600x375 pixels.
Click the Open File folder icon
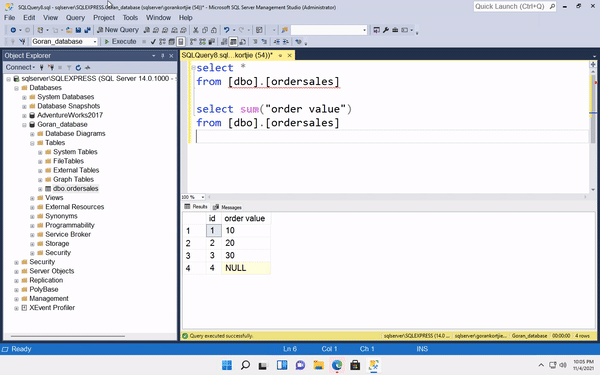click(69, 30)
